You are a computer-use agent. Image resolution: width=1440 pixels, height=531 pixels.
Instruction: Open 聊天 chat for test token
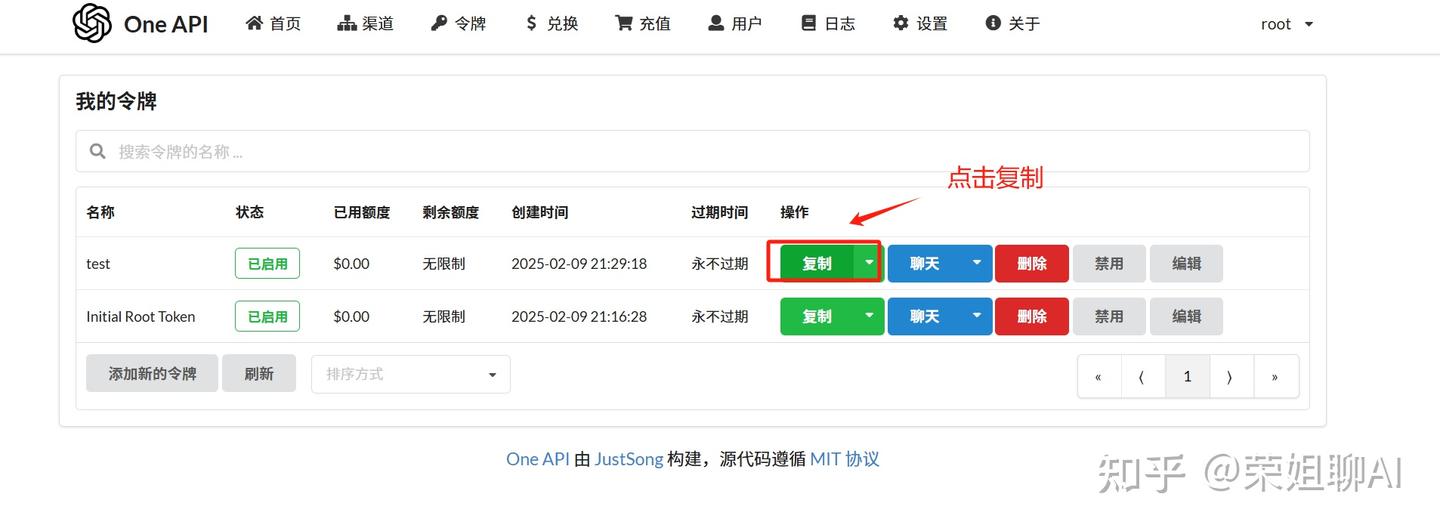pos(925,263)
